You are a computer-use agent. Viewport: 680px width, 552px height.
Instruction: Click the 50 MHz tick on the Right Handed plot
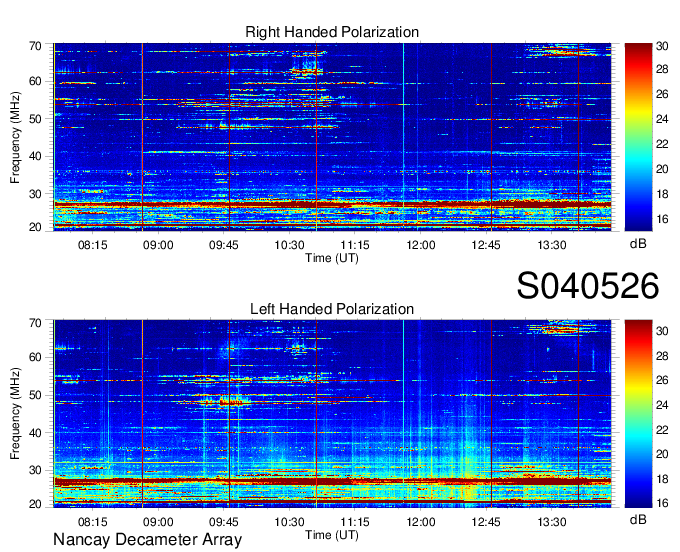coord(35,119)
